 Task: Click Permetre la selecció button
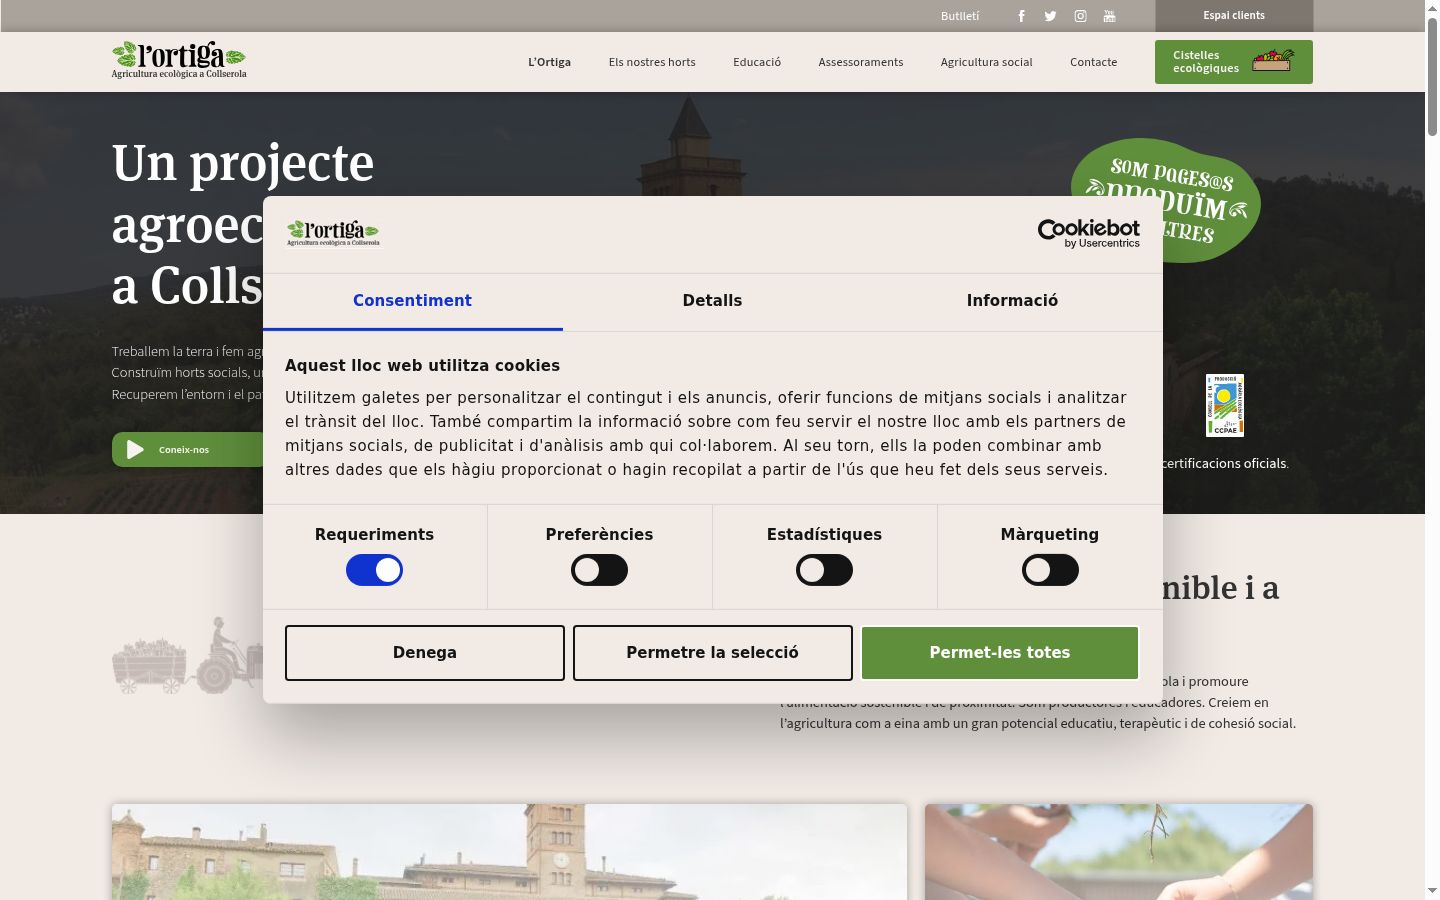point(713,653)
